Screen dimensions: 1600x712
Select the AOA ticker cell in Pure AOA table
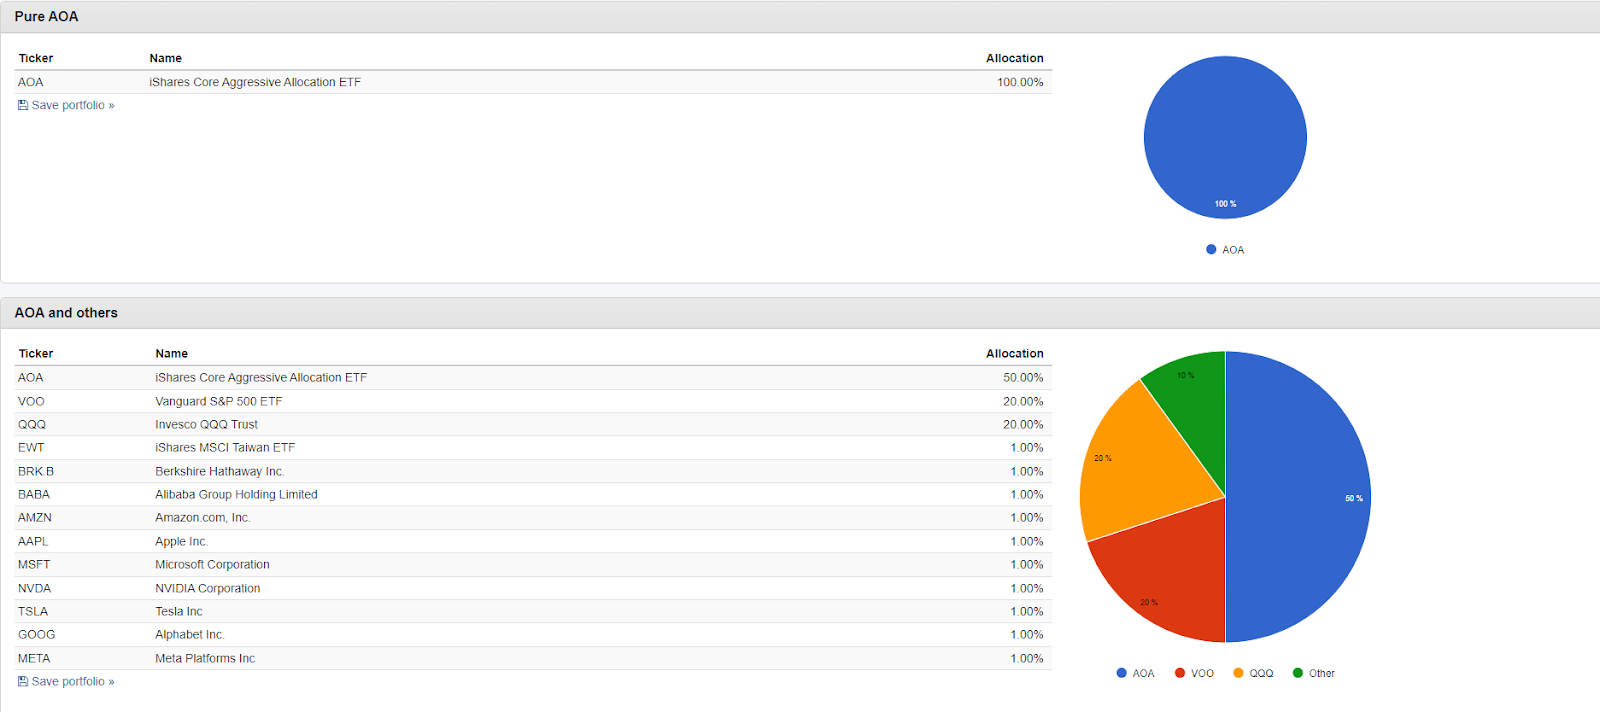click(31, 82)
